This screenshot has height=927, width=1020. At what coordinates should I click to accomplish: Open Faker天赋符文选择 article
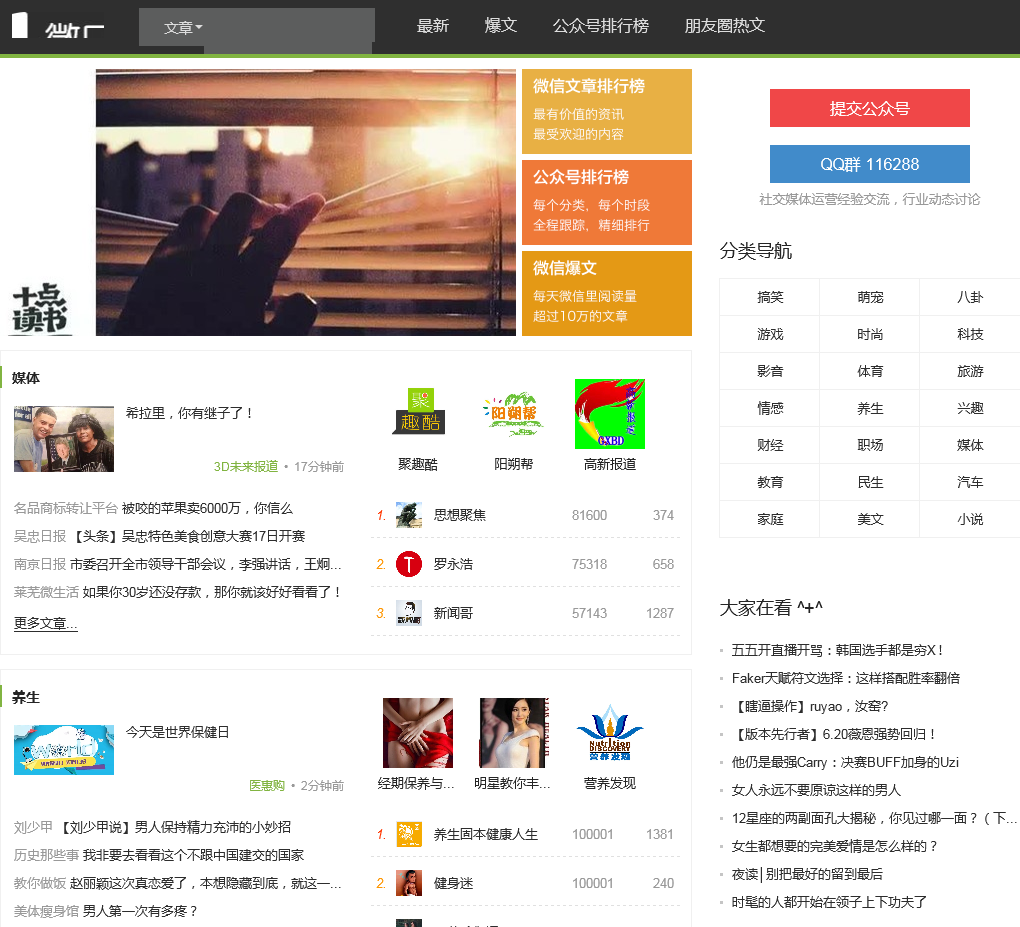click(x=846, y=678)
